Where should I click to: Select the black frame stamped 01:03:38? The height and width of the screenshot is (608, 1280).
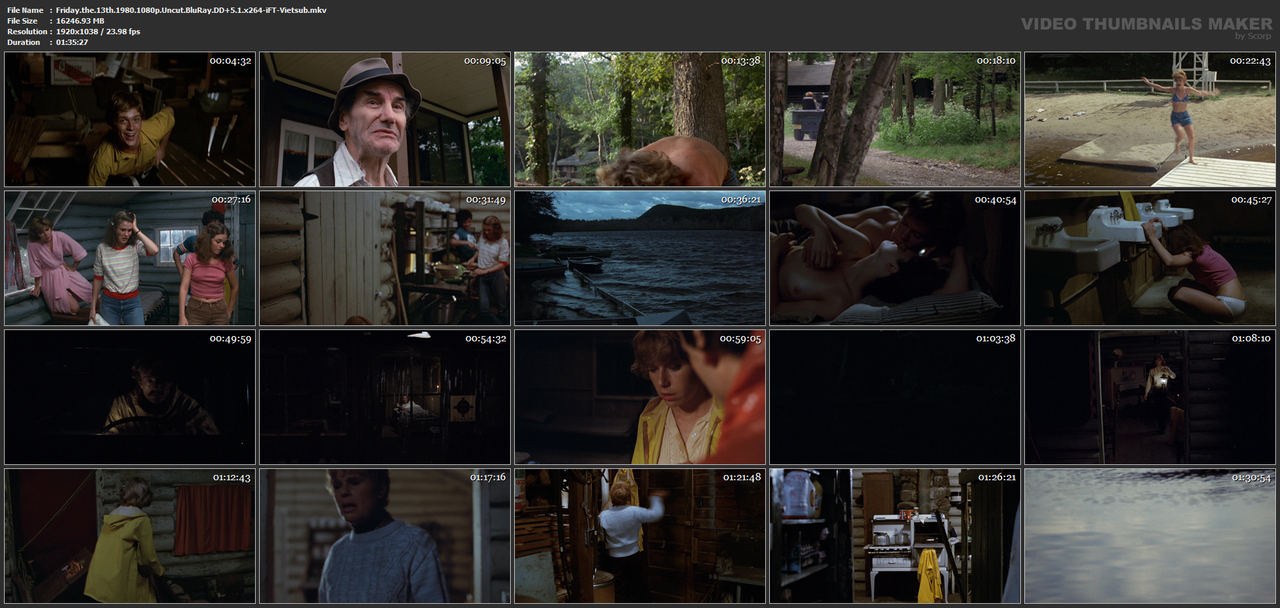(895, 397)
